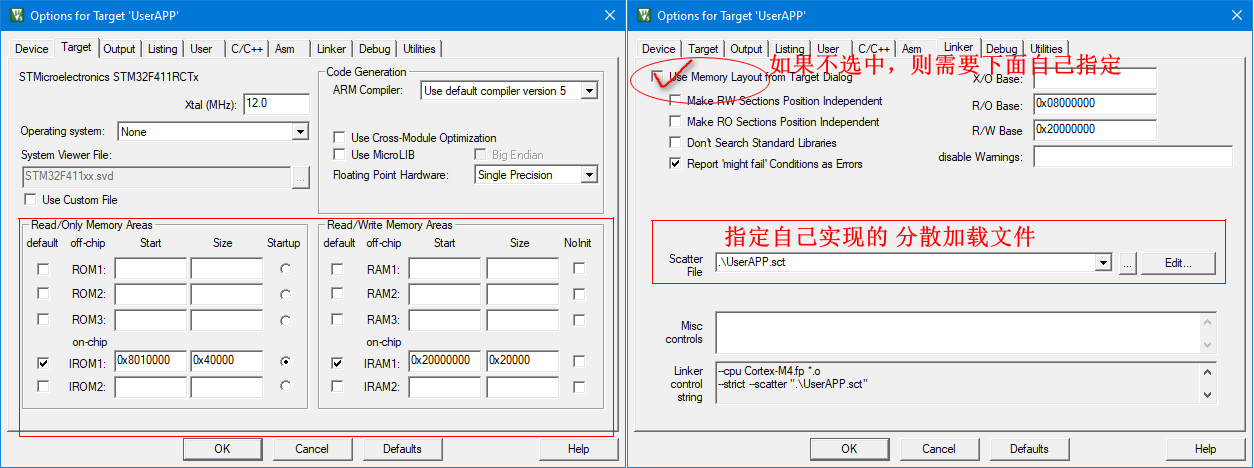Toggle RAM1 NoInit checkbox
Image resolution: width=1254 pixels, height=468 pixels.
tap(579, 269)
